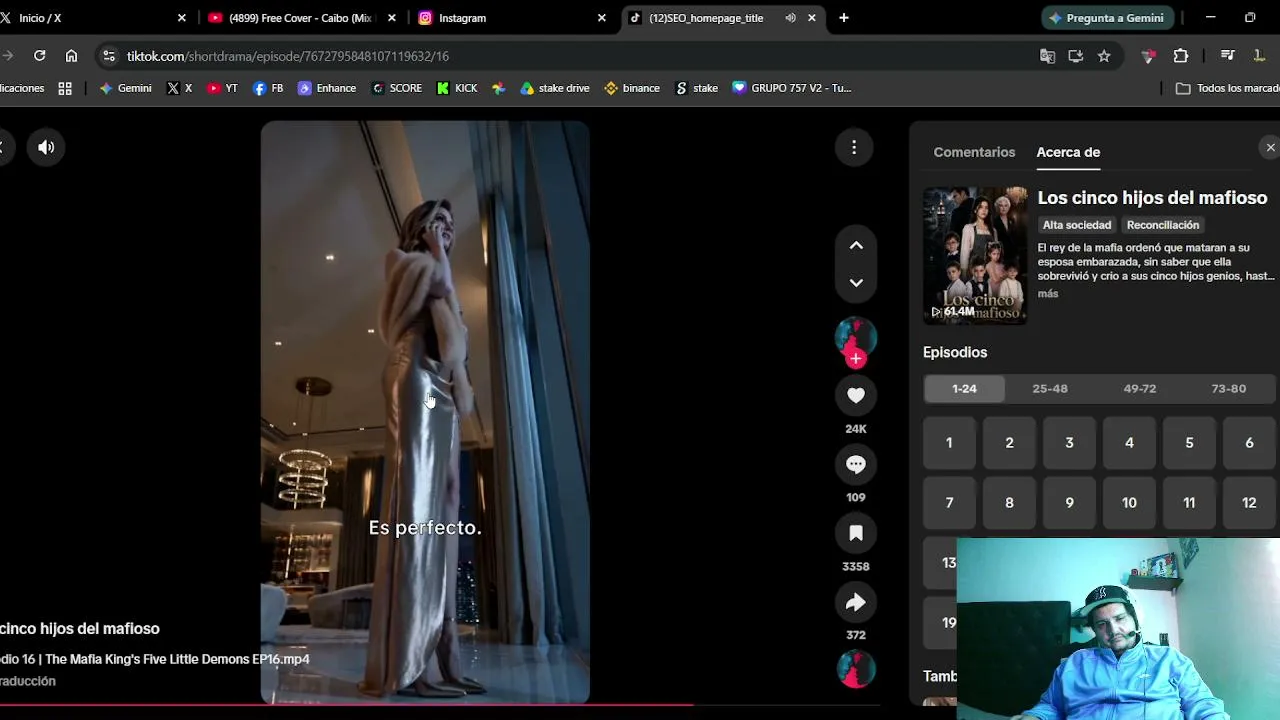The image size is (1280, 720).
Task: Select episode range 73-80
Action: 1229,389
